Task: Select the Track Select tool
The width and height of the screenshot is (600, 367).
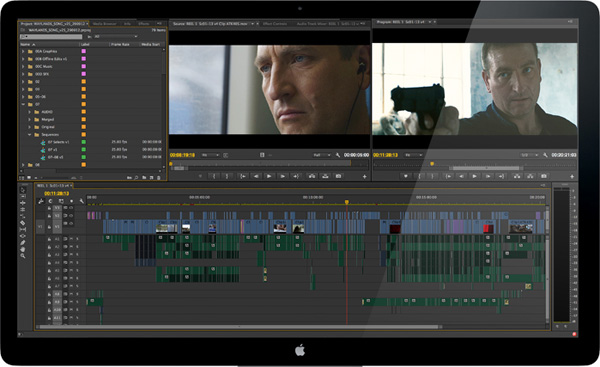Action: 23,196
